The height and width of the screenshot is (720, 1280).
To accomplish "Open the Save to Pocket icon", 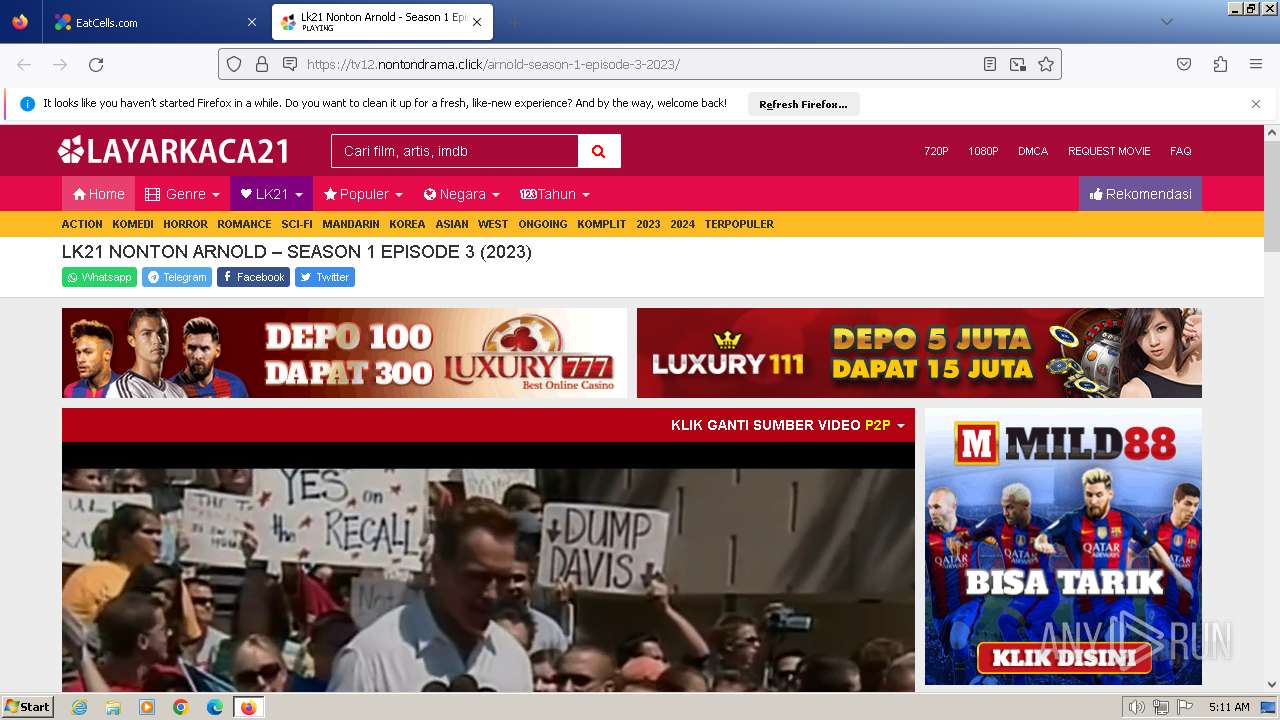I will (x=1184, y=64).
